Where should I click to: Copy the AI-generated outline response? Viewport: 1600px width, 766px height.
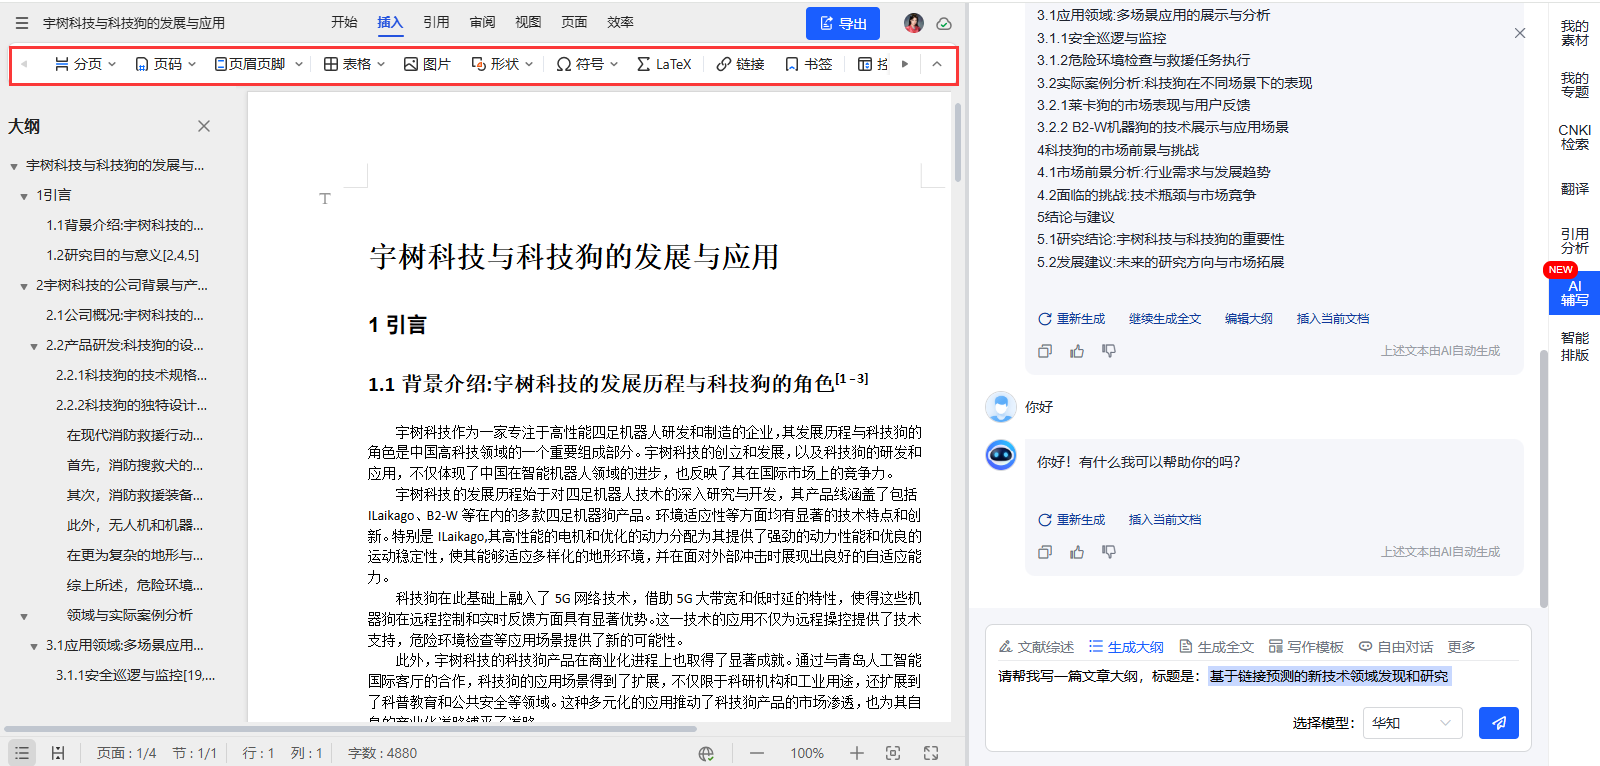(1045, 351)
